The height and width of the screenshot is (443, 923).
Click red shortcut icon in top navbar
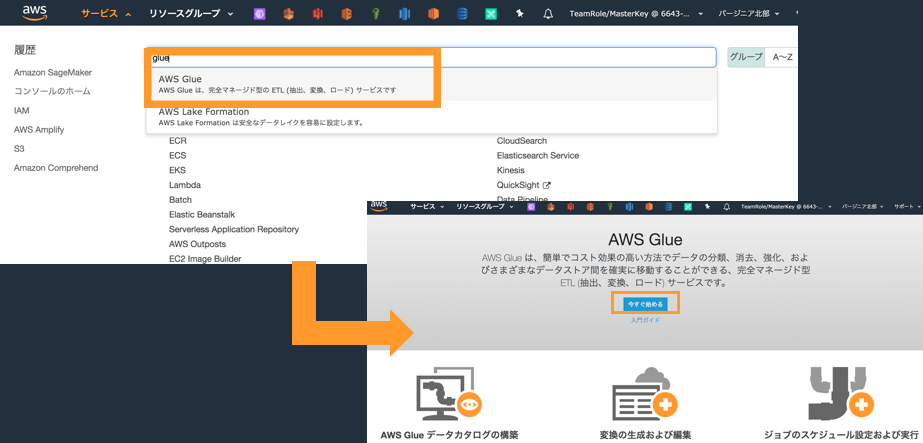[x=317, y=14]
